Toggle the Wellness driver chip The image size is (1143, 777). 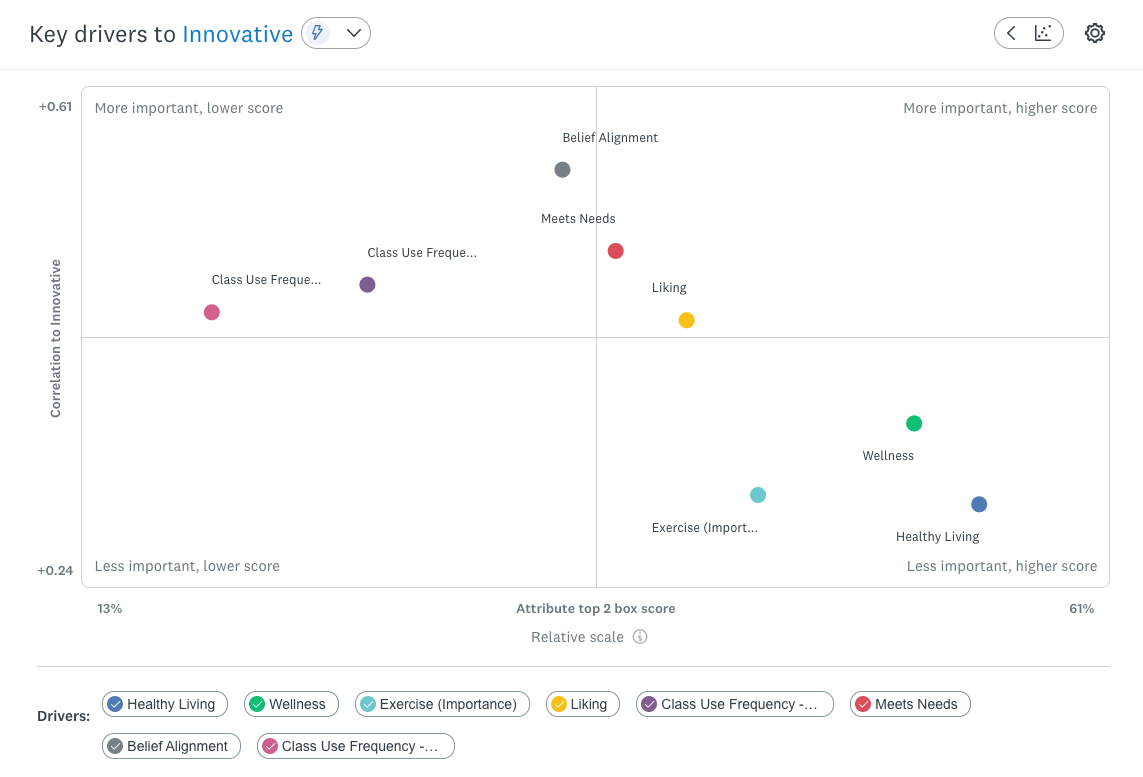tap(291, 704)
